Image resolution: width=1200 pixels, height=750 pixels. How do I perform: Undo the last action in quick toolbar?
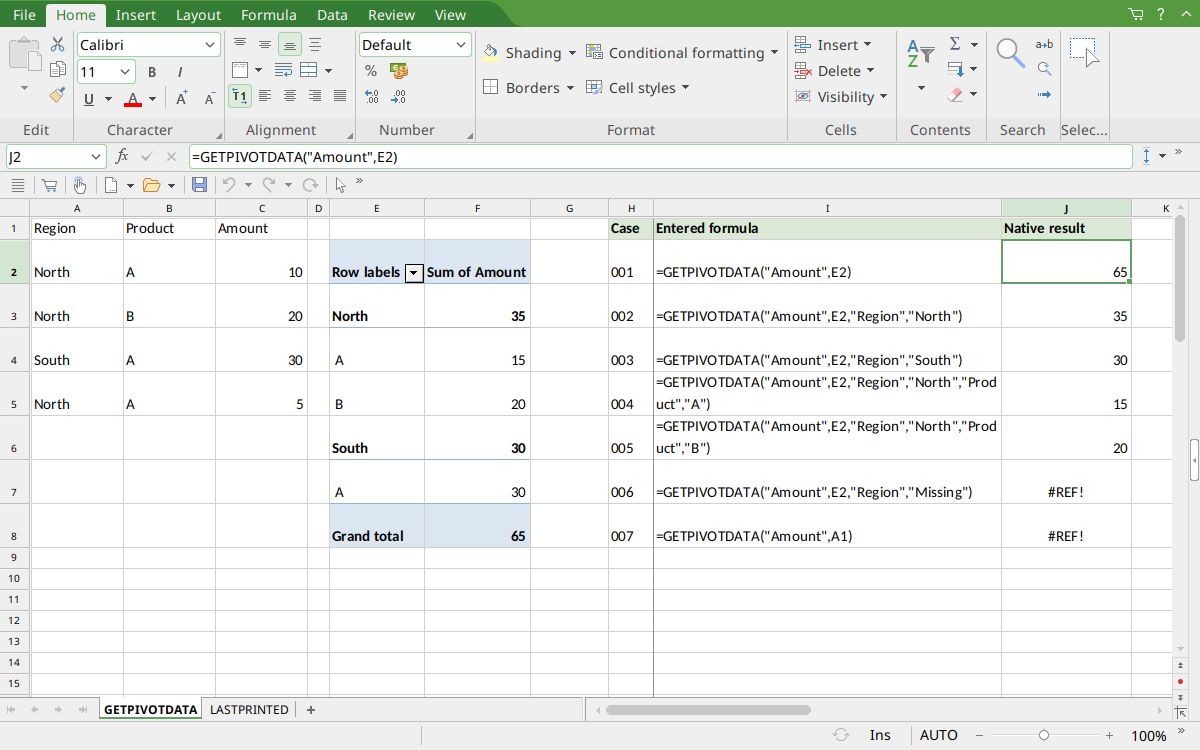click(x=228, y=185)
